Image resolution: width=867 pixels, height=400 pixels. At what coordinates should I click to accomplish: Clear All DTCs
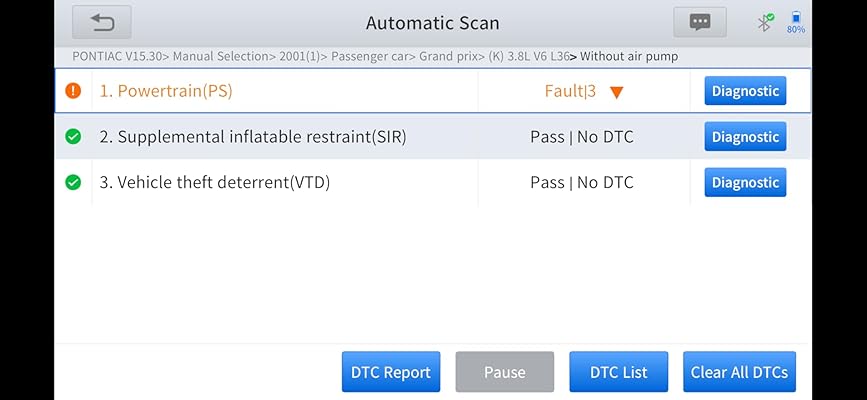coord(739,372)
